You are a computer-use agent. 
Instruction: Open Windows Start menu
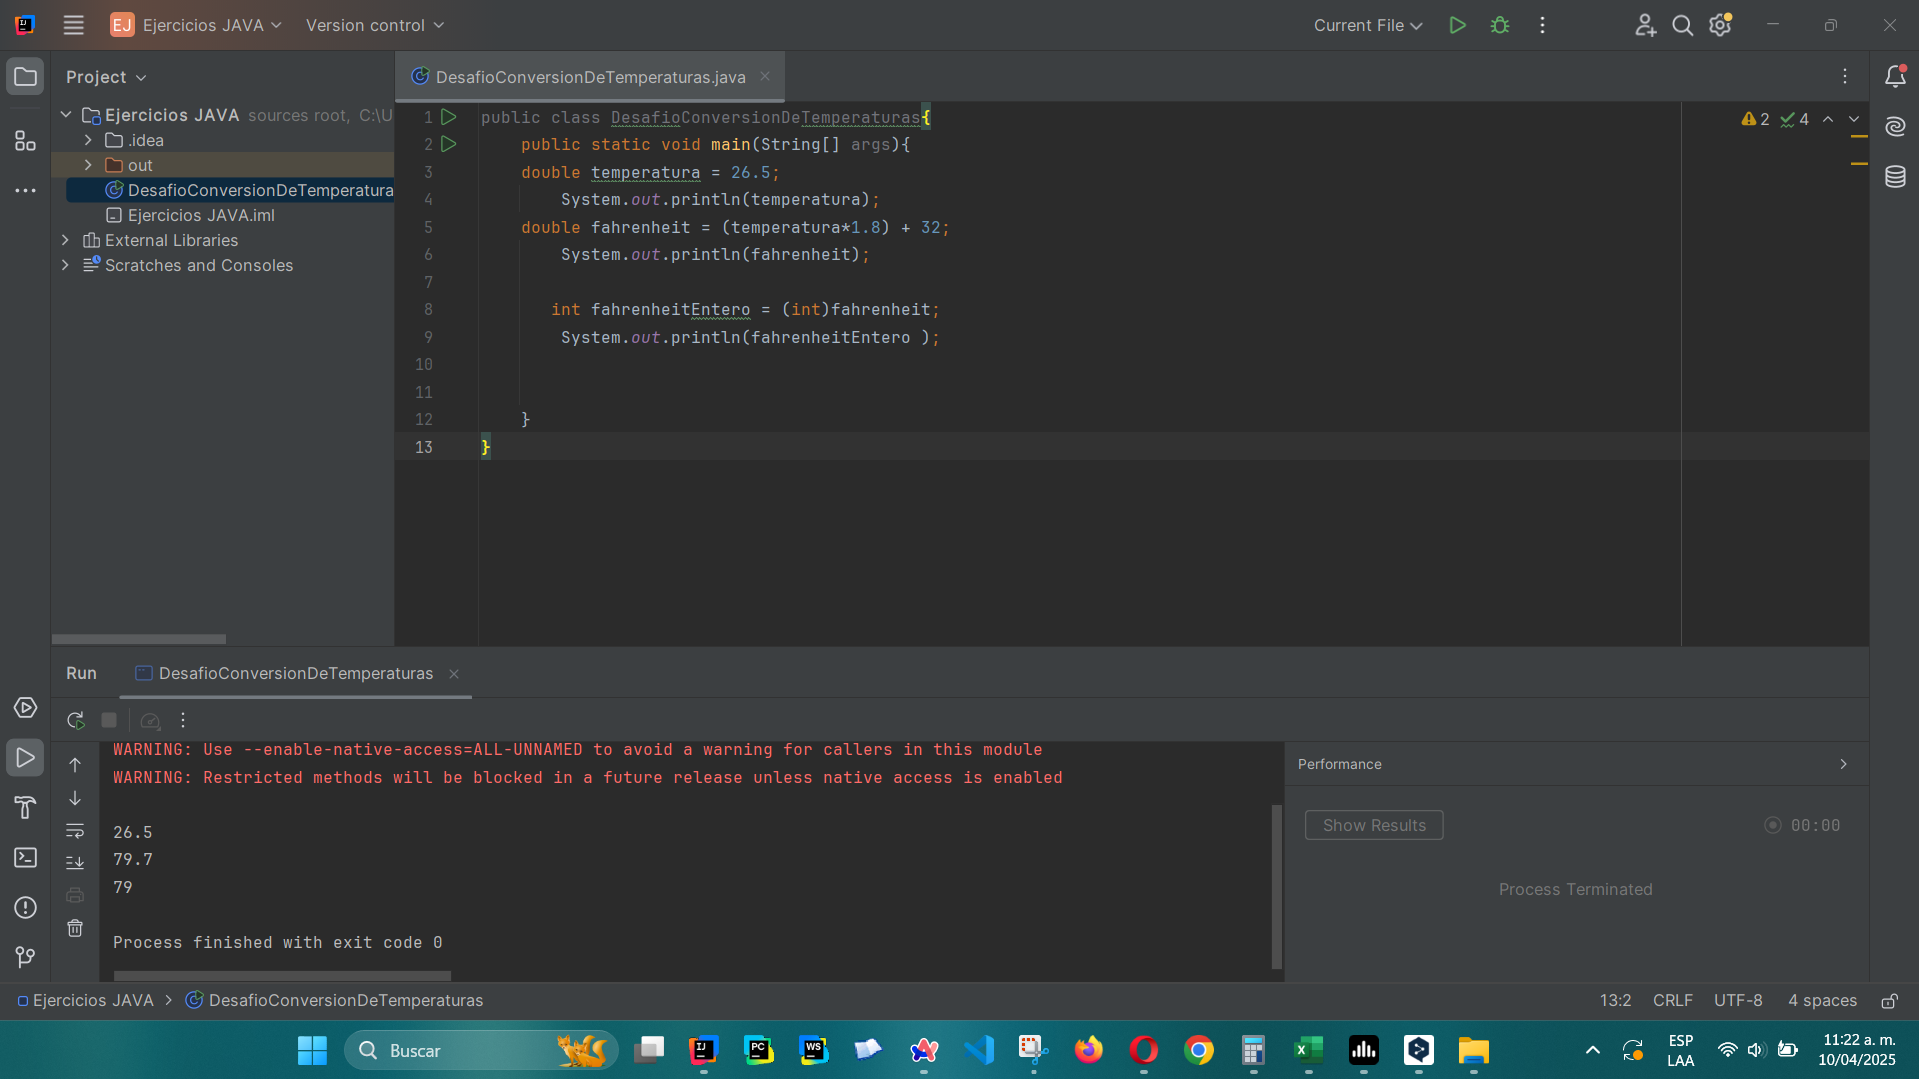[312, 1050]
